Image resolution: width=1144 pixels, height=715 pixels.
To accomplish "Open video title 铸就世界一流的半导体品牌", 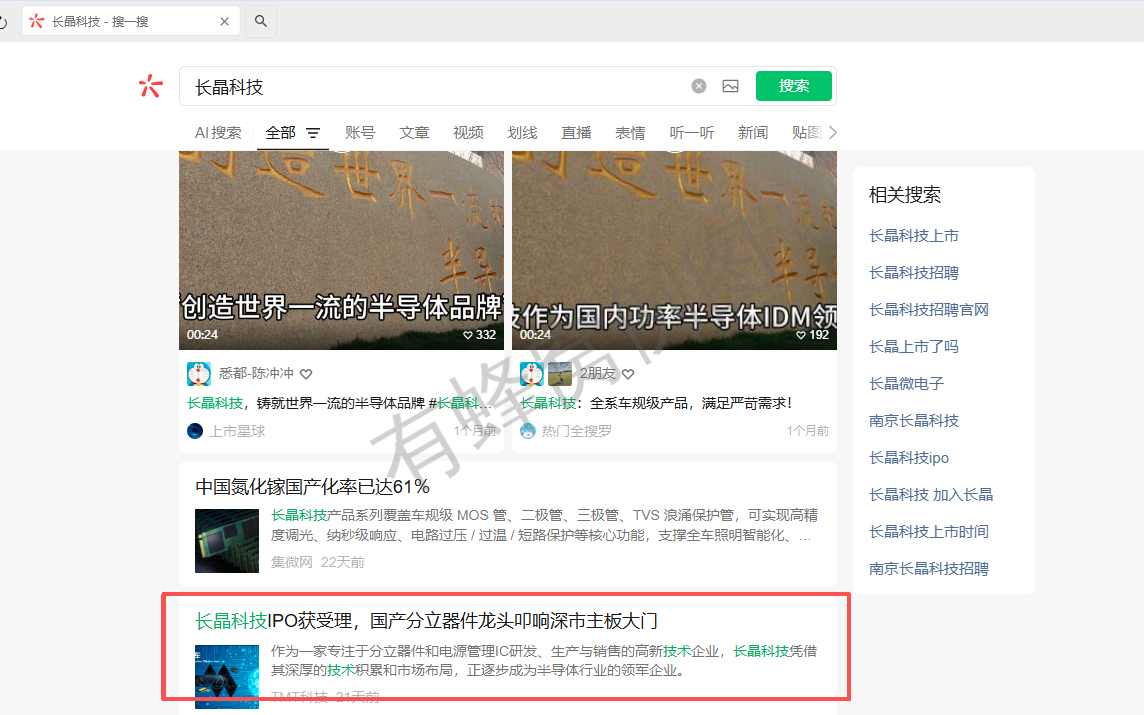I will [x=340, y=403].
